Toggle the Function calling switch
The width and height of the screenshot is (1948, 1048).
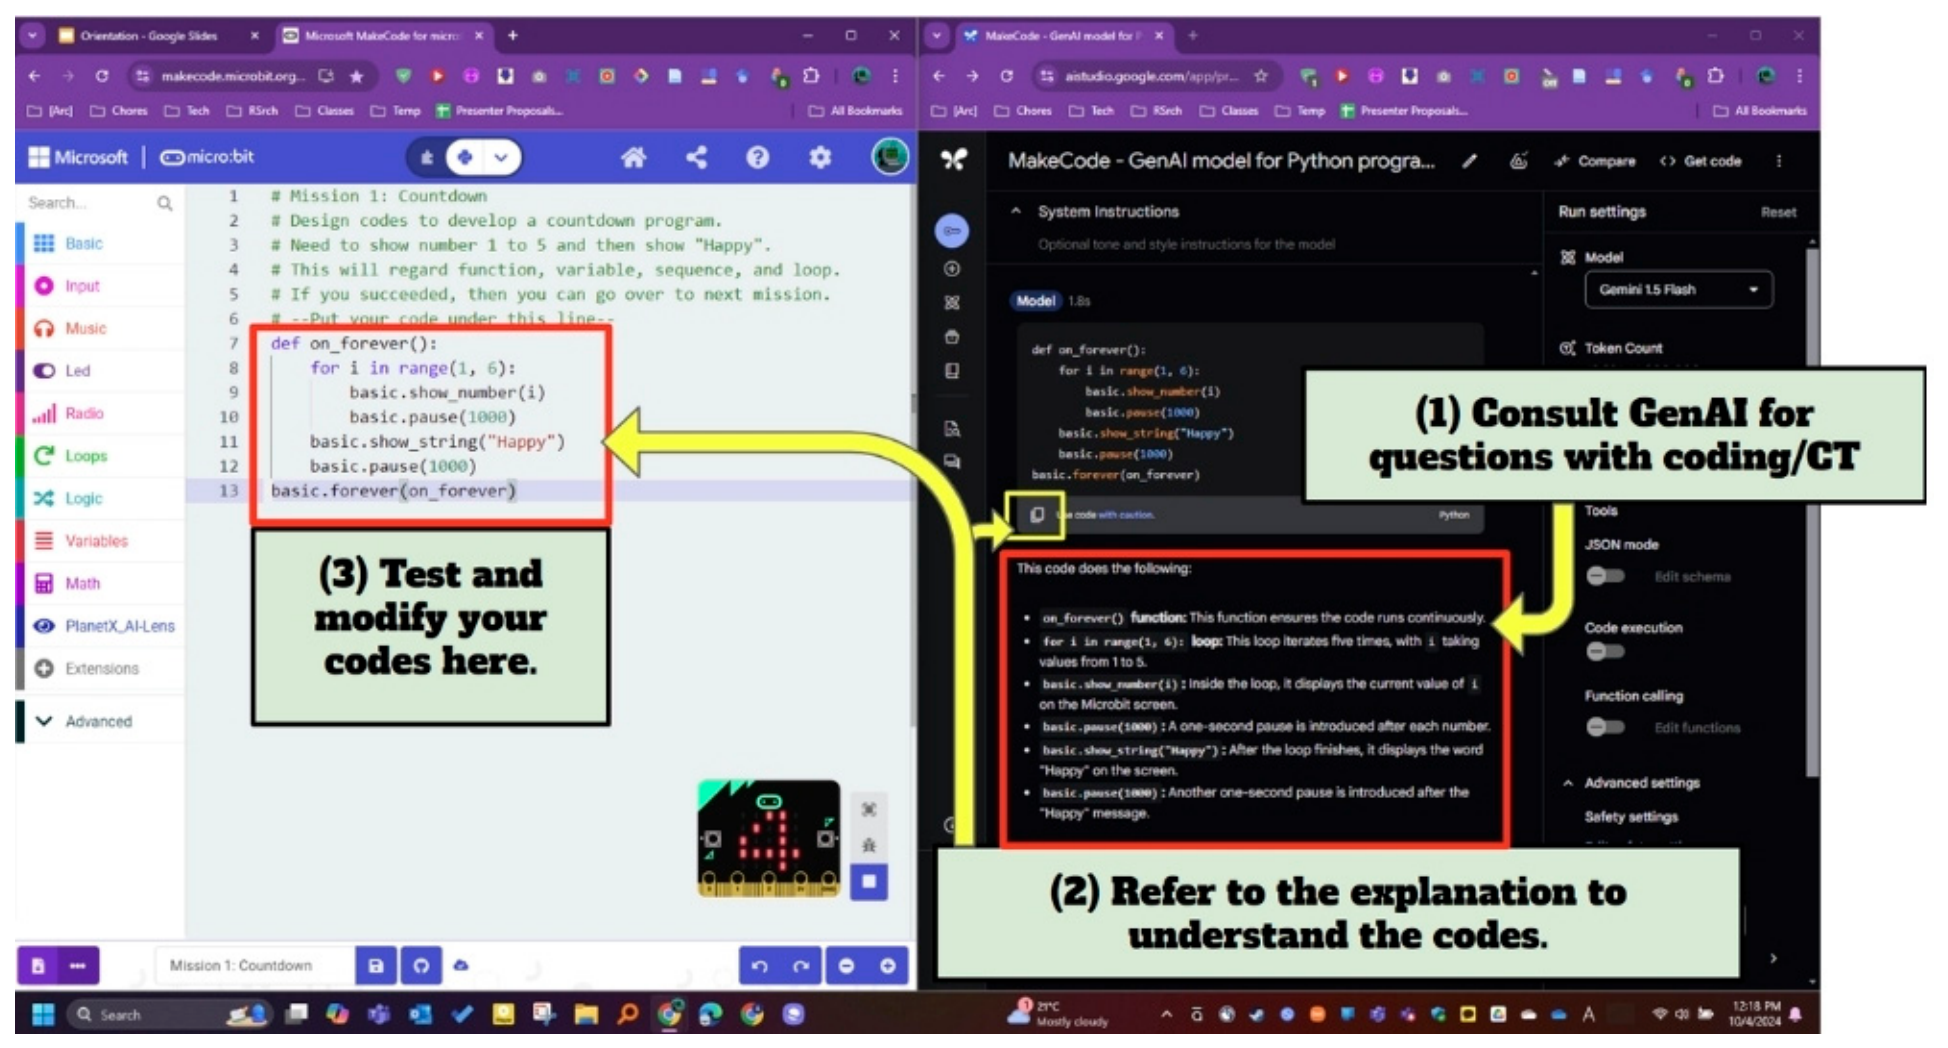coord(1604,727)
